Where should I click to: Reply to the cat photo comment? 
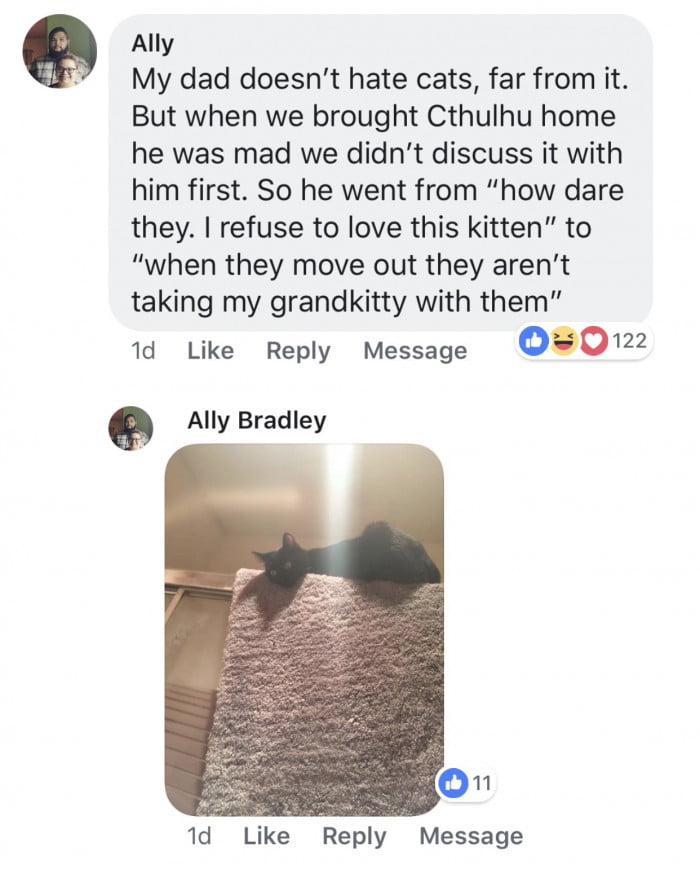pos(355,836)
